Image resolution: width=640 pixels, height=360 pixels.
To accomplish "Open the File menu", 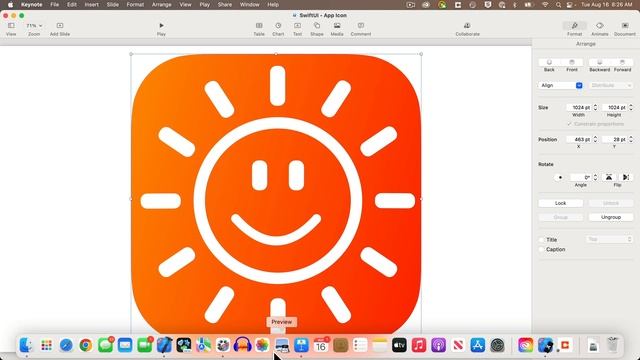I will (54, 4).
